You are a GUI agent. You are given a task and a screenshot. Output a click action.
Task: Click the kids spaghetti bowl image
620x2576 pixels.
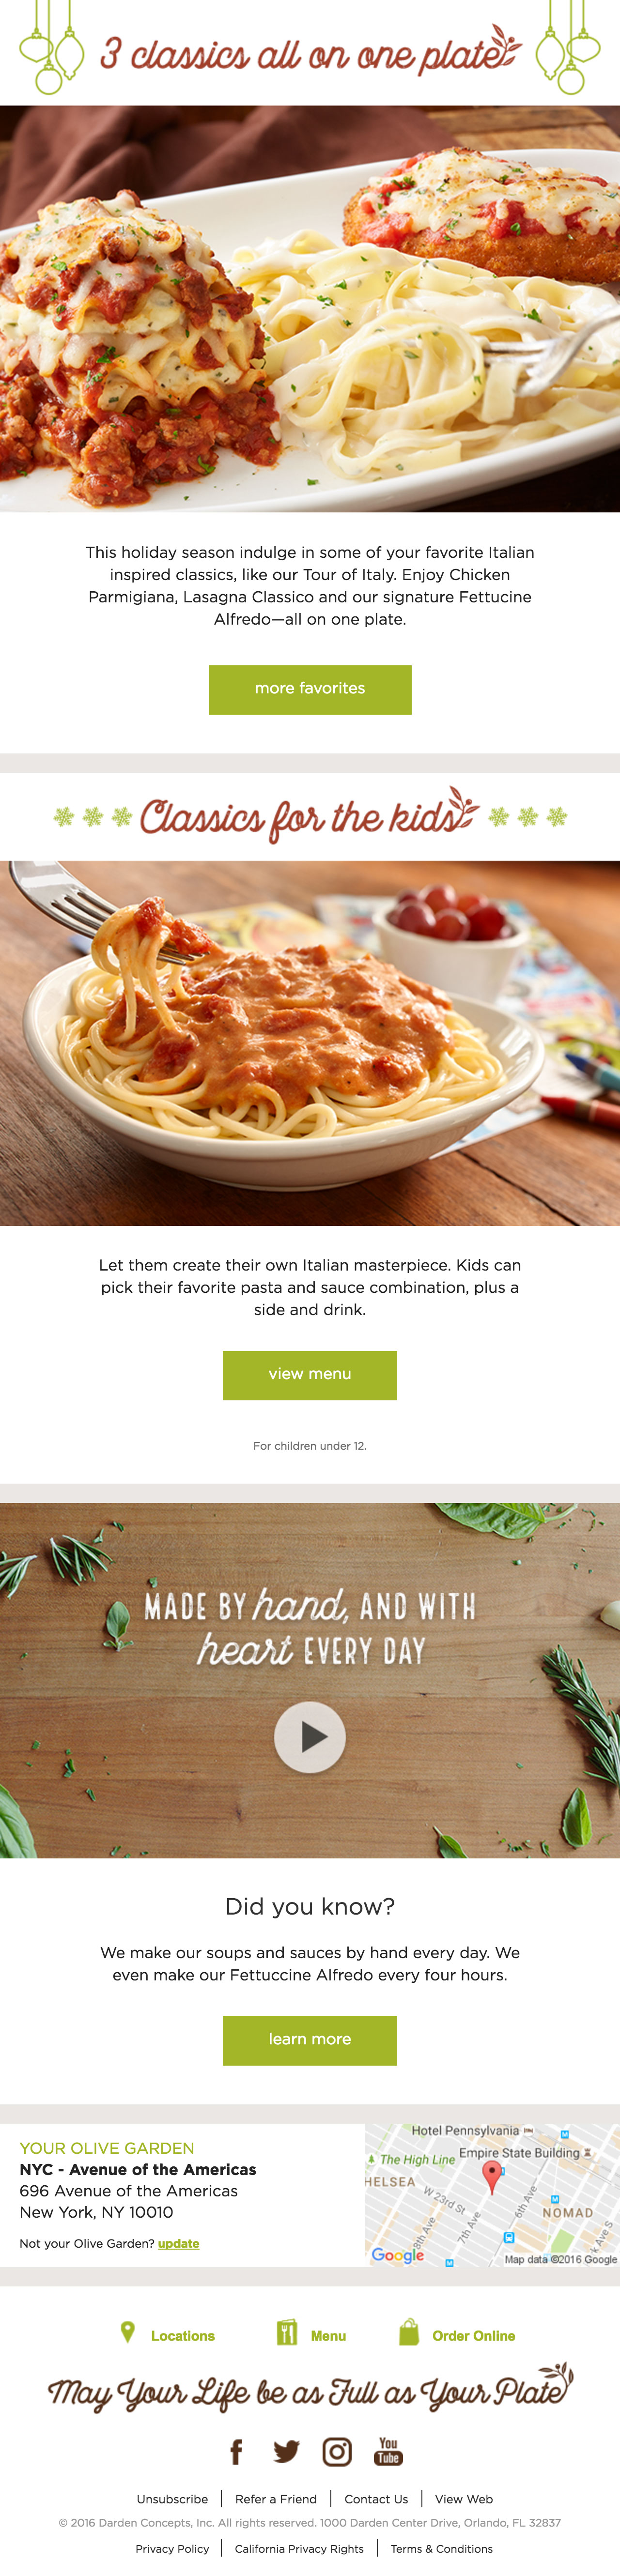click(x=310, y=1043)
